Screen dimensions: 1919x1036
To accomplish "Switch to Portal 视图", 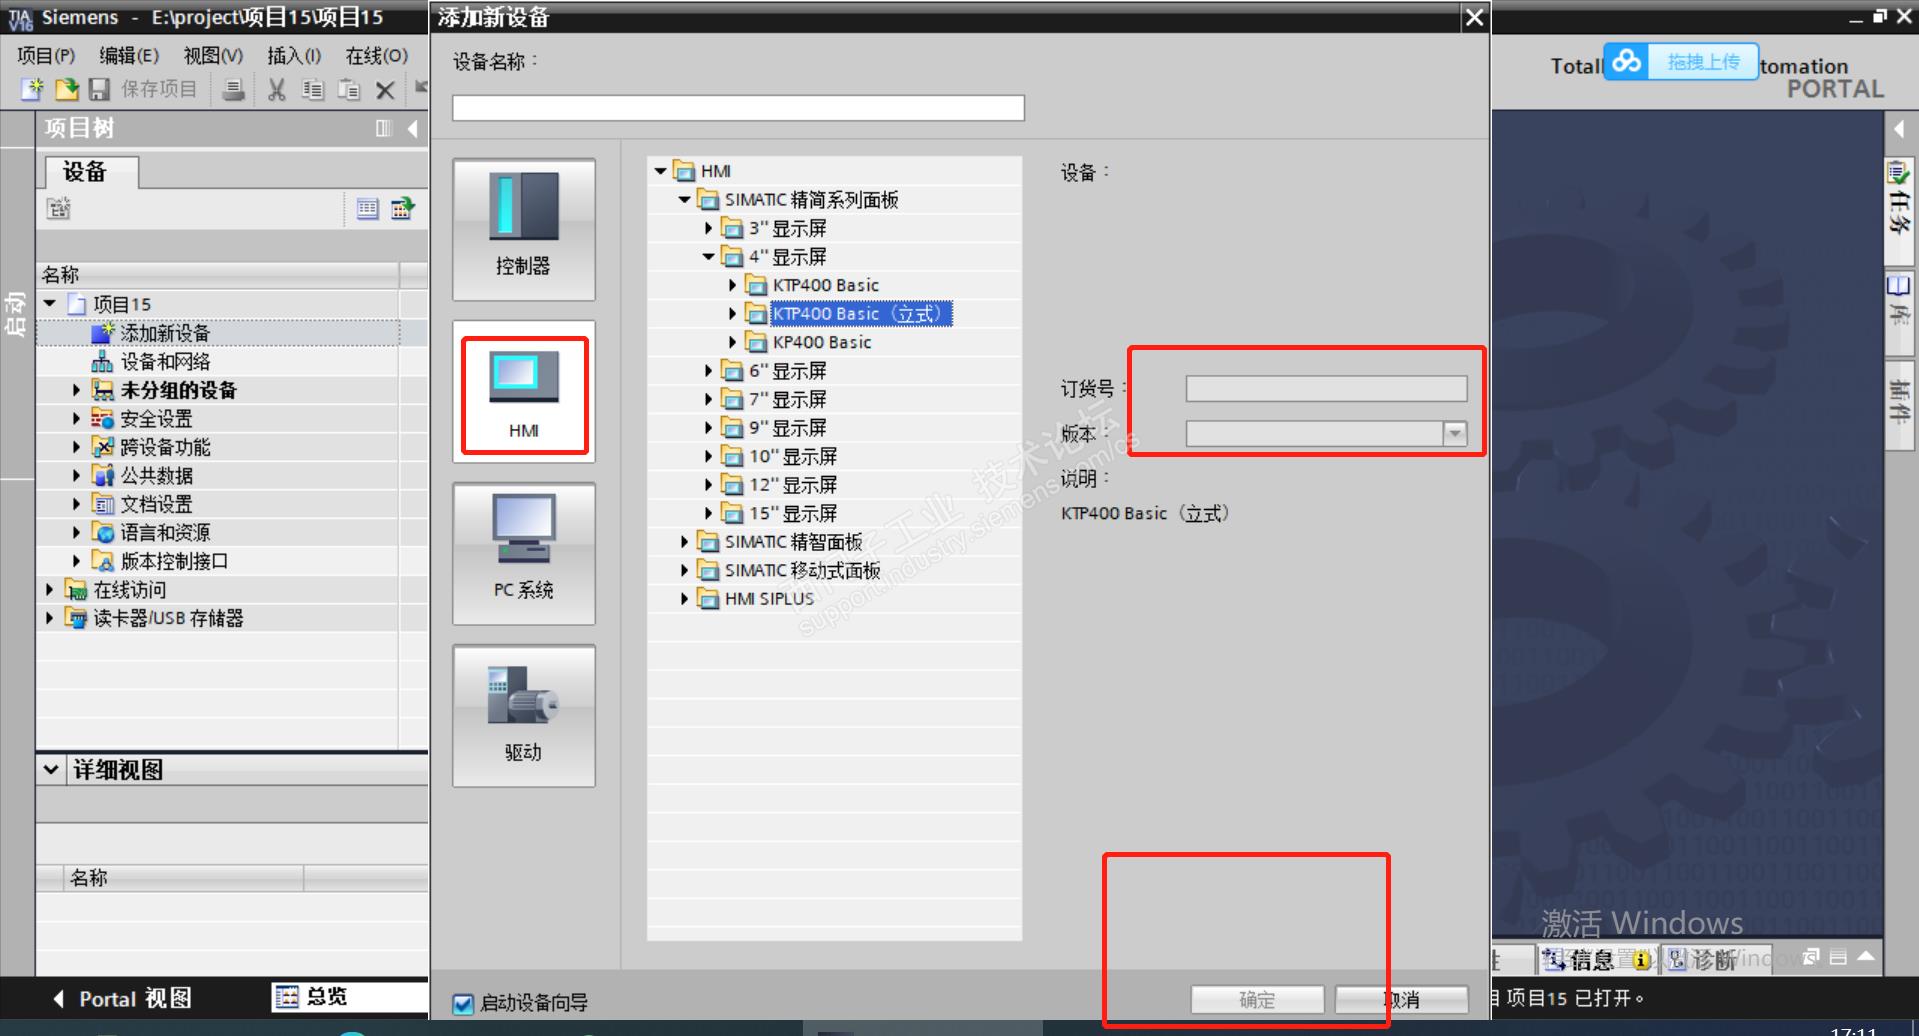I will (x=122, y=998).
